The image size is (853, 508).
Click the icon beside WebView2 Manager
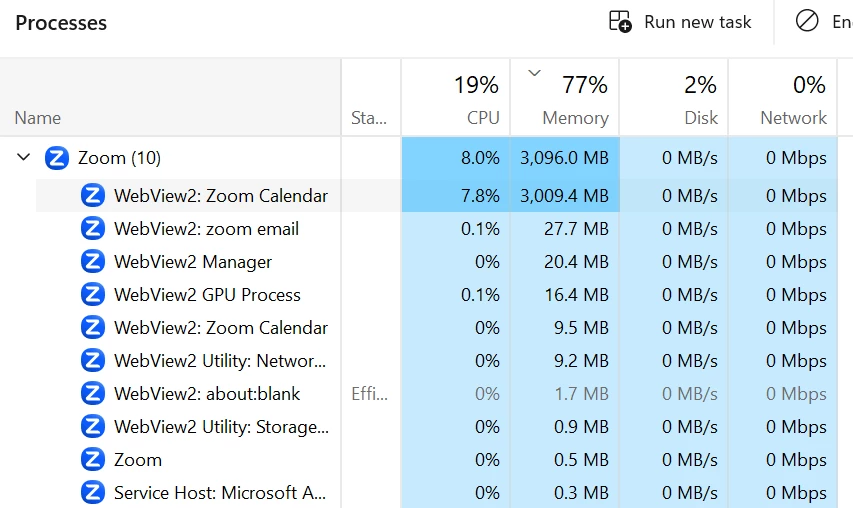pos(92,262)
